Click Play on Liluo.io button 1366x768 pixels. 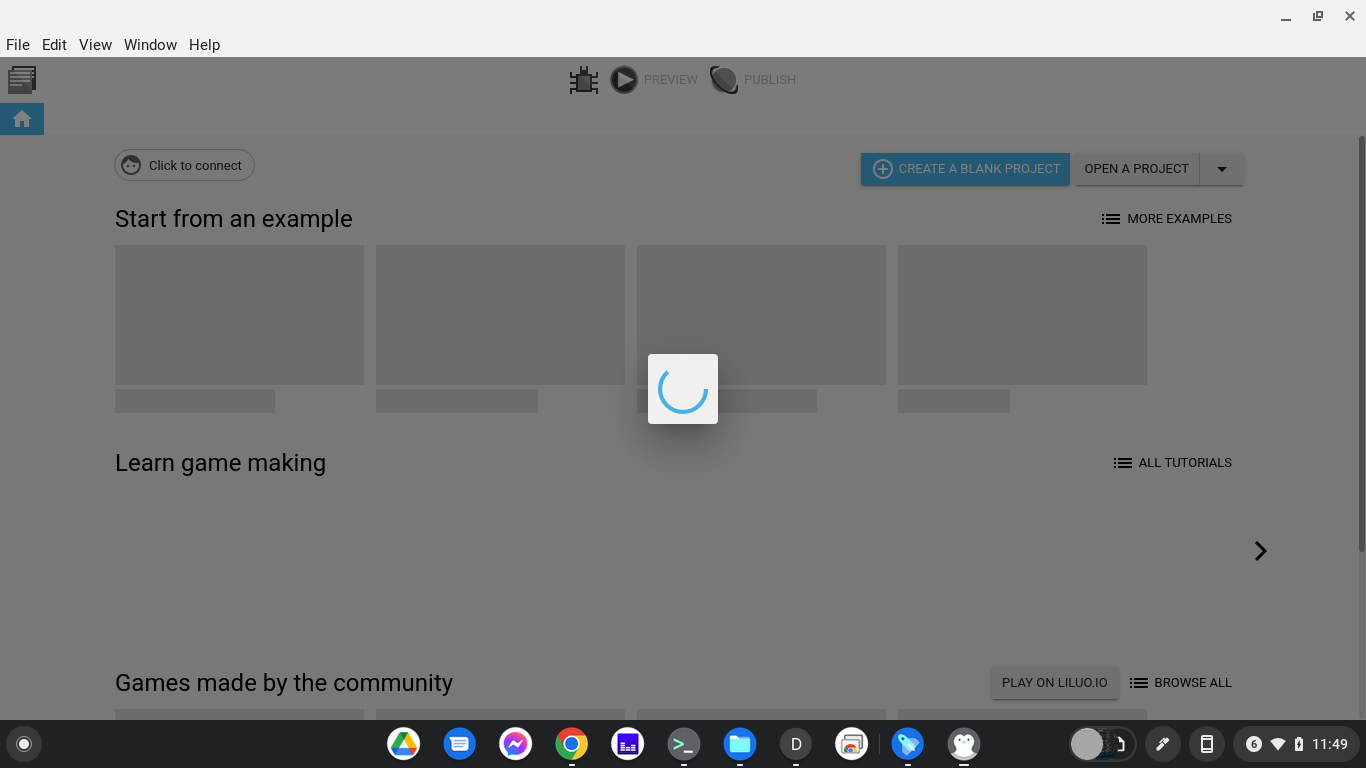1055,683
